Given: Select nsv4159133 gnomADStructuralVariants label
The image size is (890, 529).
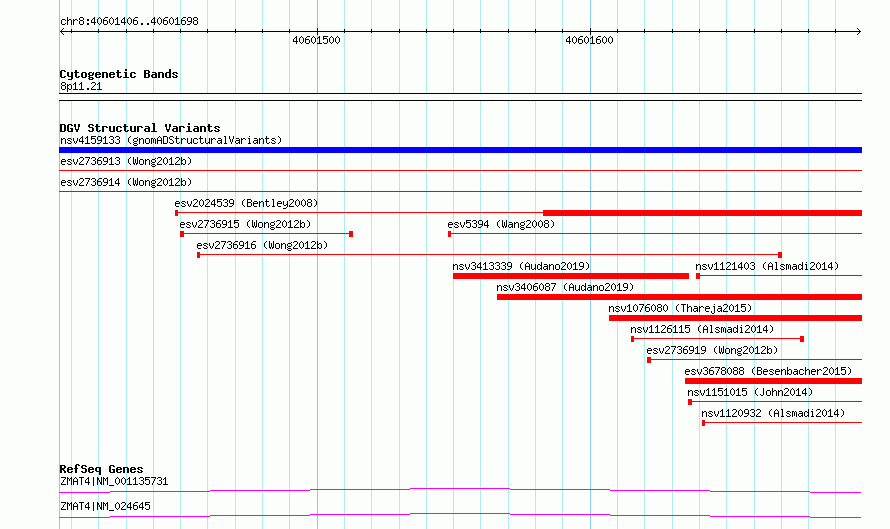Looking at the screenshot, I should 171,140.
